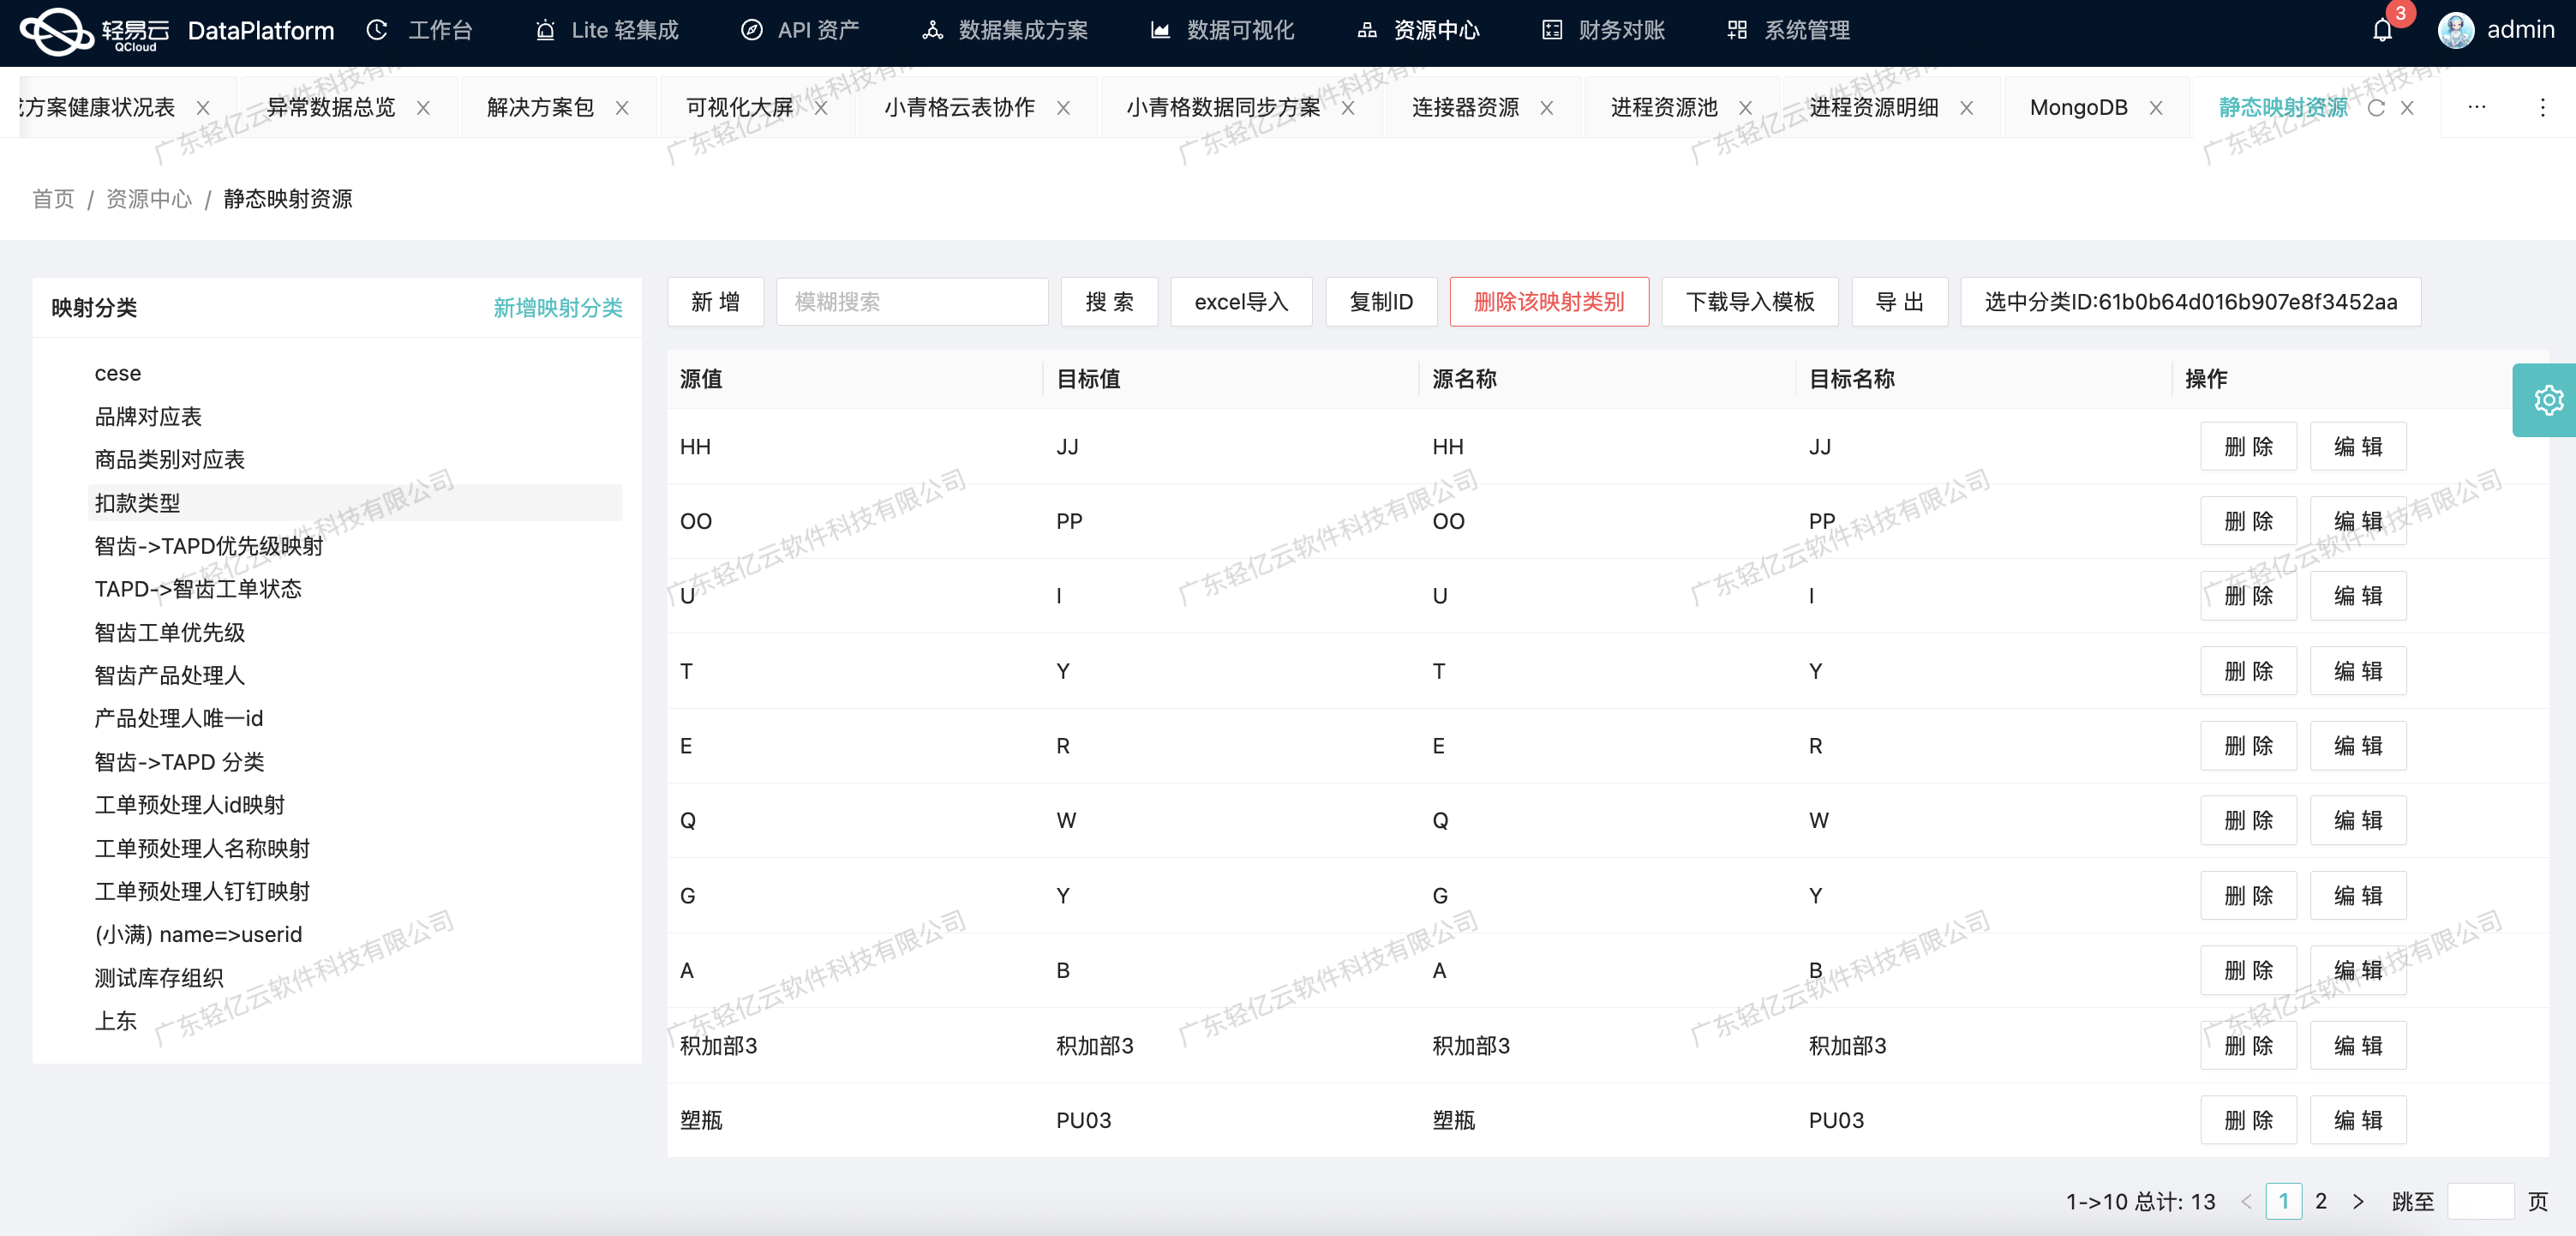
Task: Edit the OO row
Action: click(x=2358, y=521)
